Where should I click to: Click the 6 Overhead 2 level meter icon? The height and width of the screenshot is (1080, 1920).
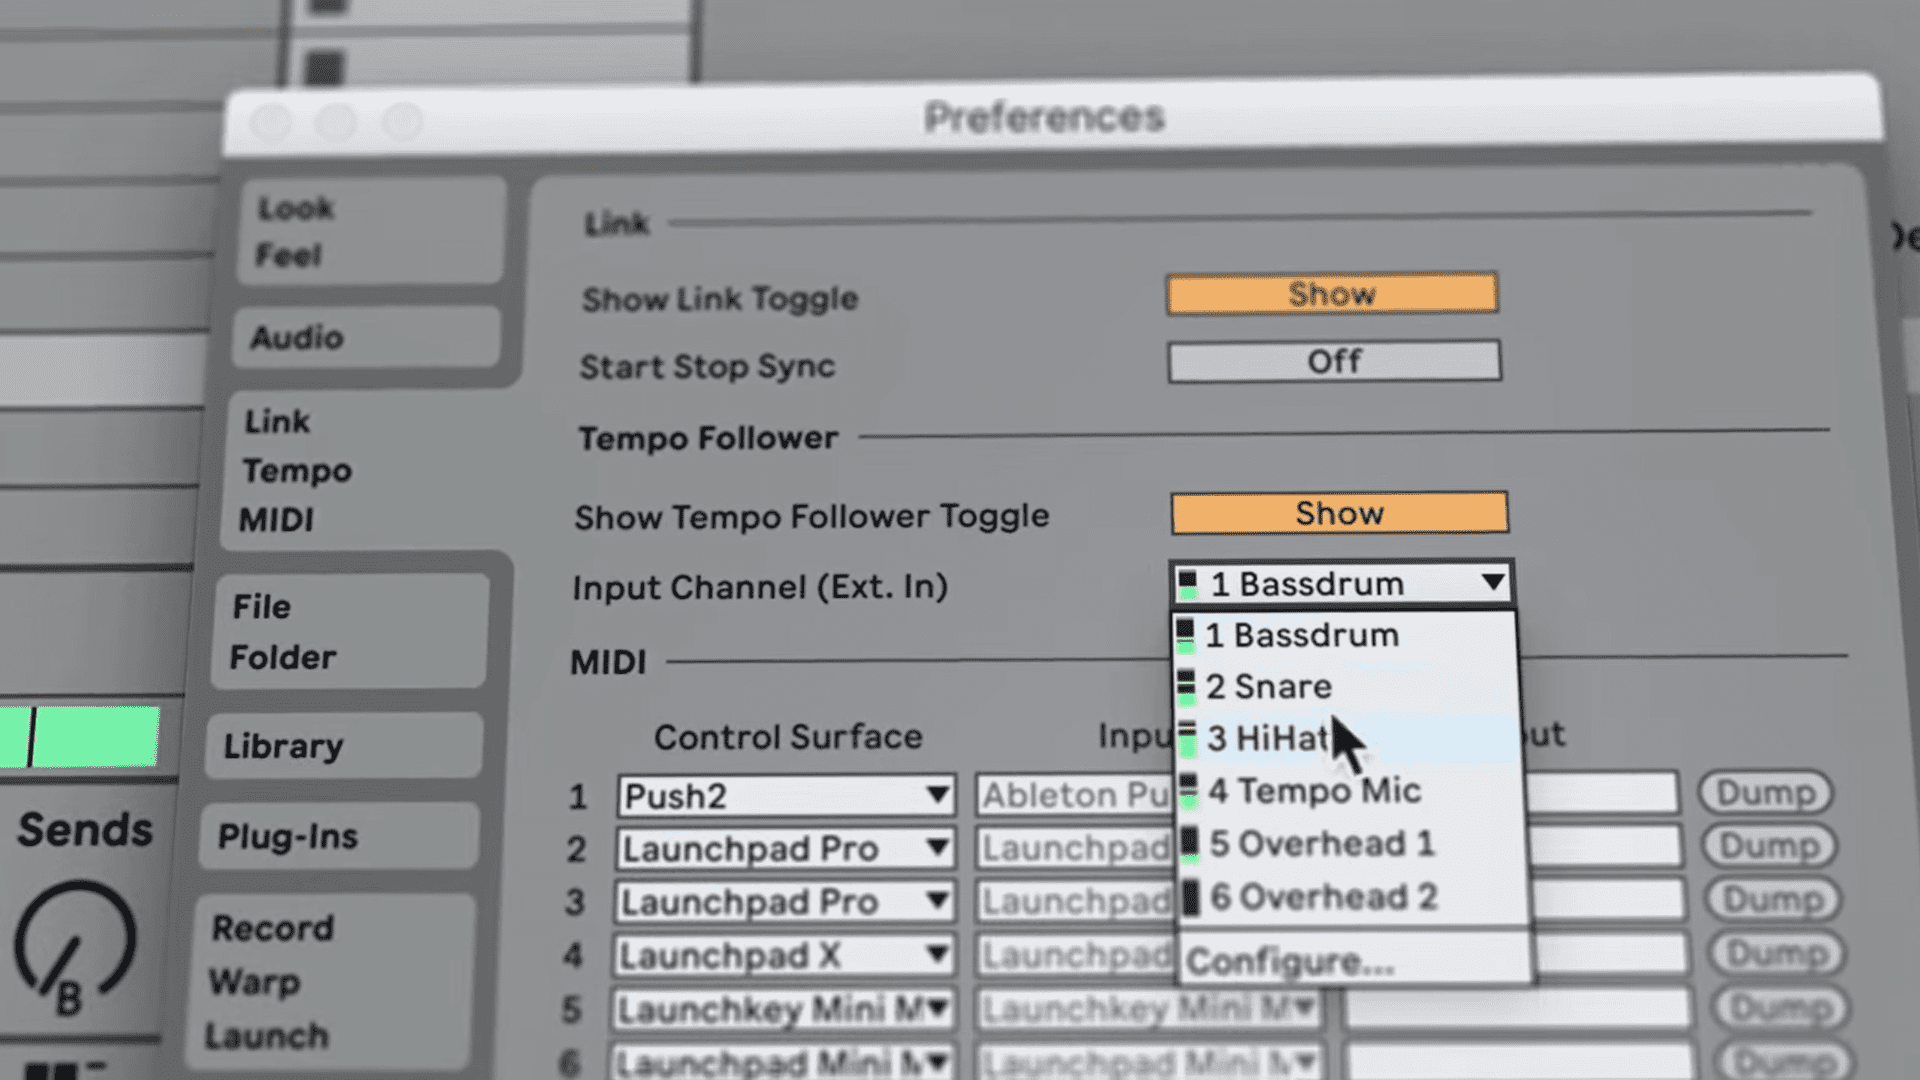point(1191,898)
